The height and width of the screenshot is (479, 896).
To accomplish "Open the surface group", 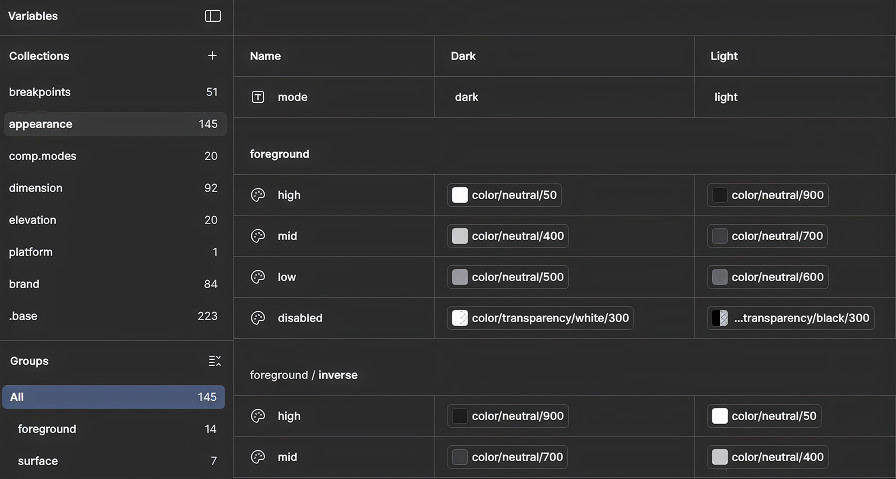I will [x=38, y=461].
